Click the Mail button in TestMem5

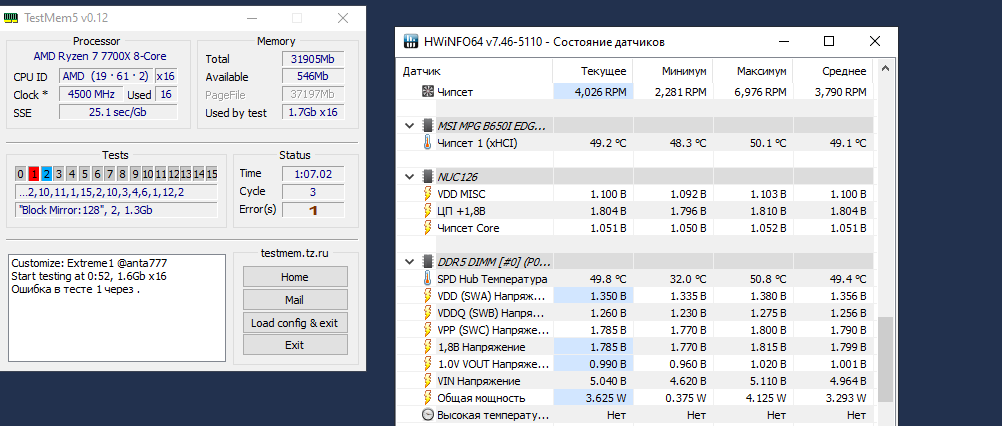[x=295, y=300]
